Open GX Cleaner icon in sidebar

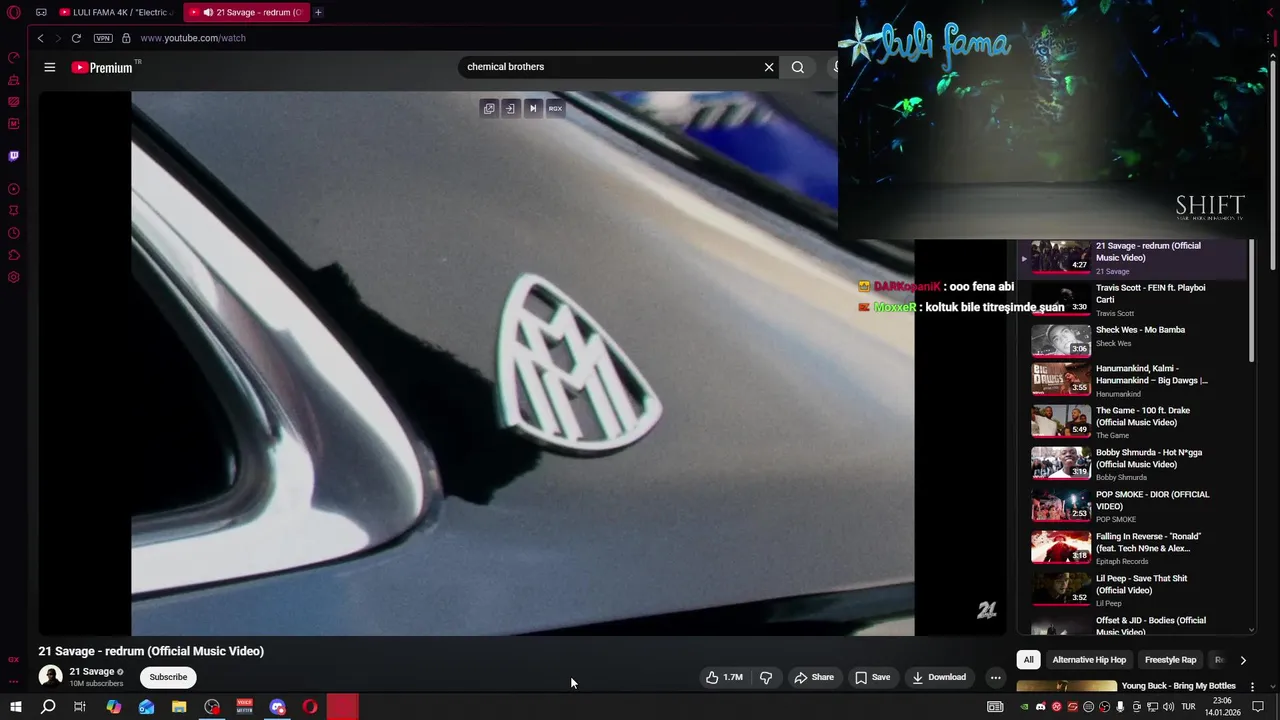(x=14, y=80)
